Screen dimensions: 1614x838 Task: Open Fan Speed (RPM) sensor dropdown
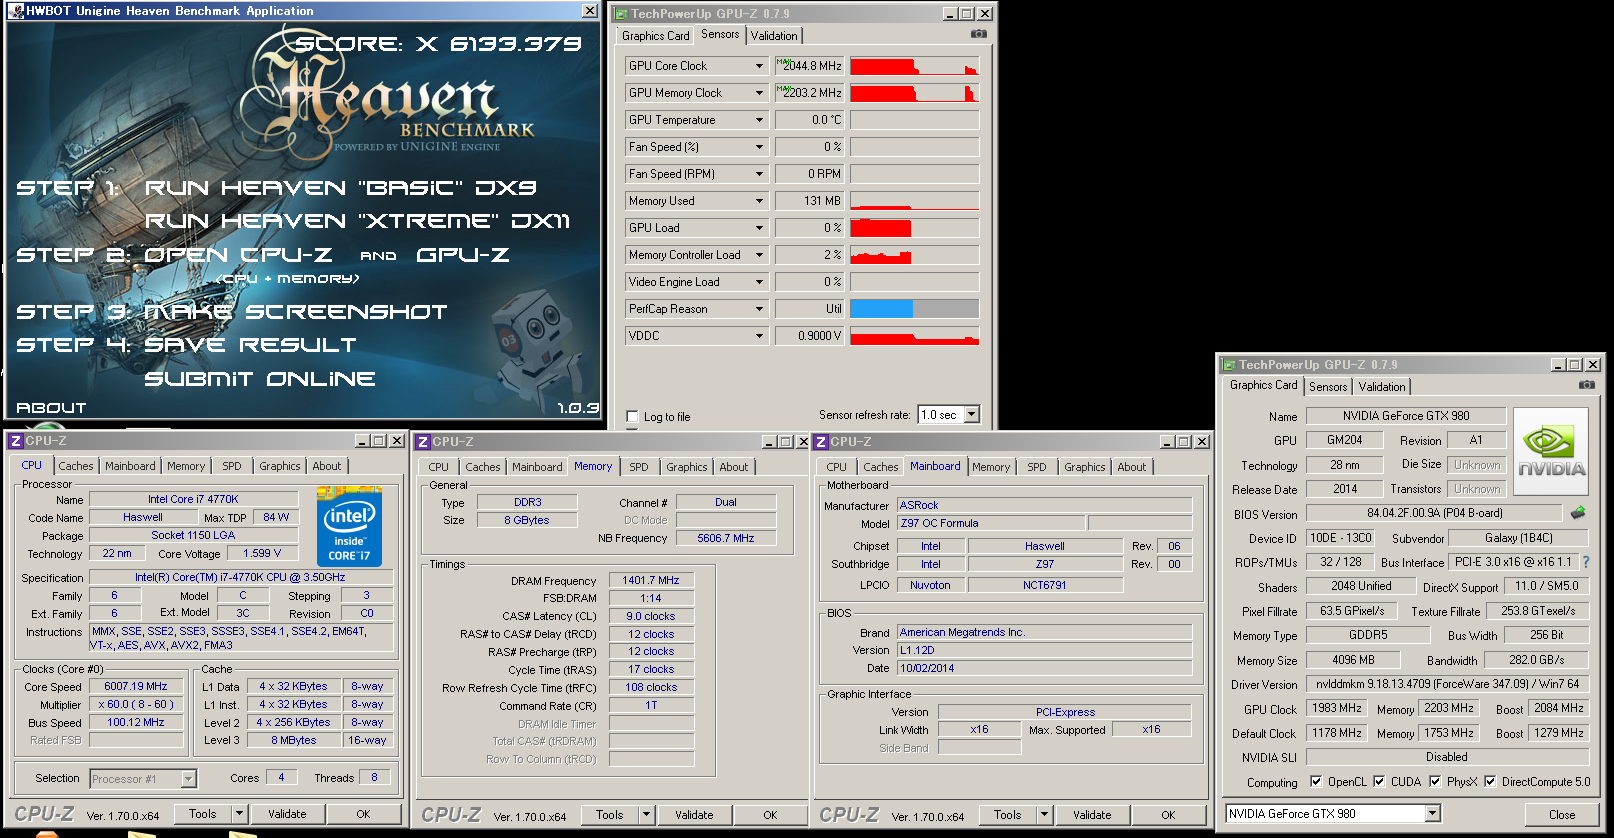point(759,174)
